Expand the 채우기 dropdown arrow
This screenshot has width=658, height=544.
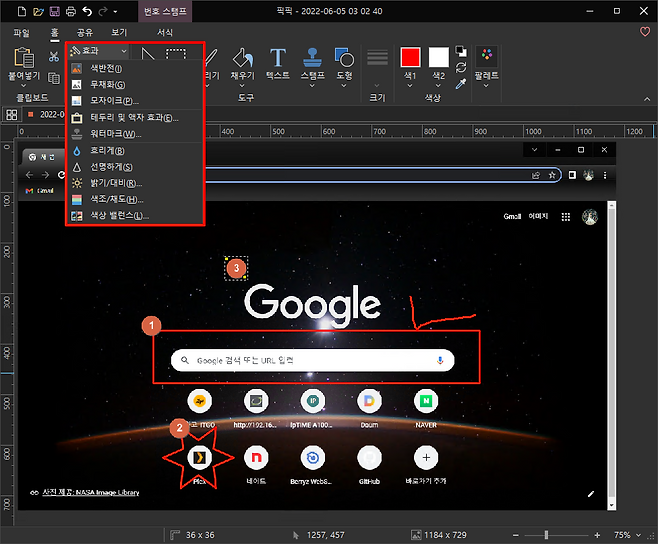point(242,86)
